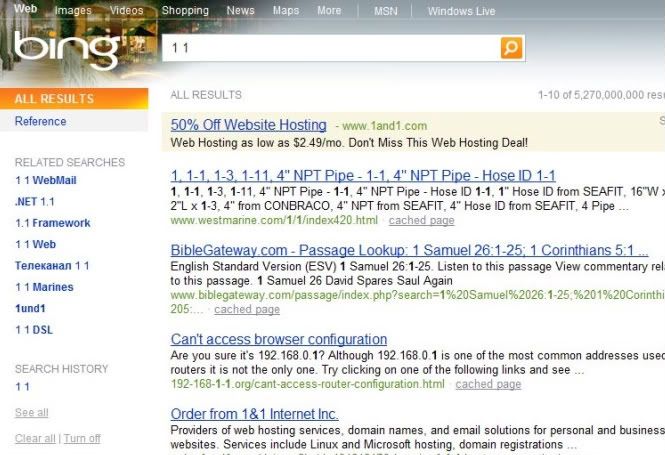Viewport: 665px width, 455px height.
Task: Open the Shopping tab
Action: [185, 11]
